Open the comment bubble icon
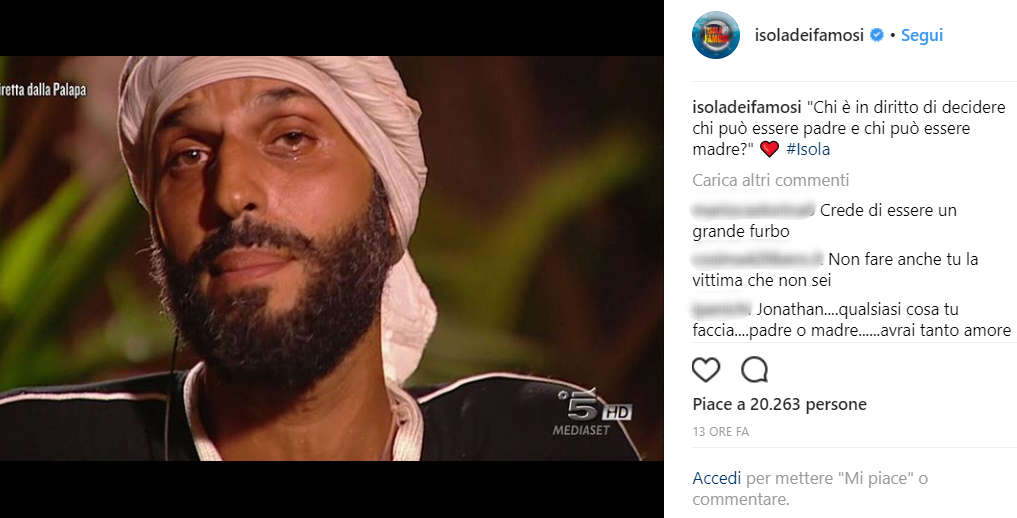Screen dimensions: 1017x518 754,370
